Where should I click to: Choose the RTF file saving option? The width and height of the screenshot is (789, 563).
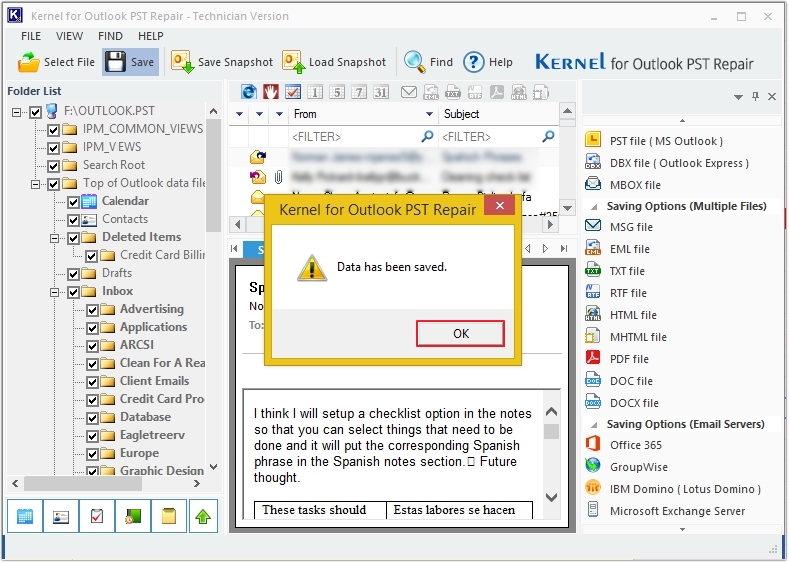(x=628, y=293)
